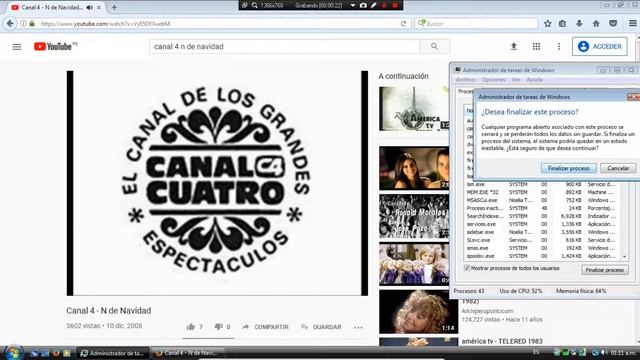Confirm Finalizar proceso in the dialog
Viewport: 640px width, 360px height.
click(569, 168)
